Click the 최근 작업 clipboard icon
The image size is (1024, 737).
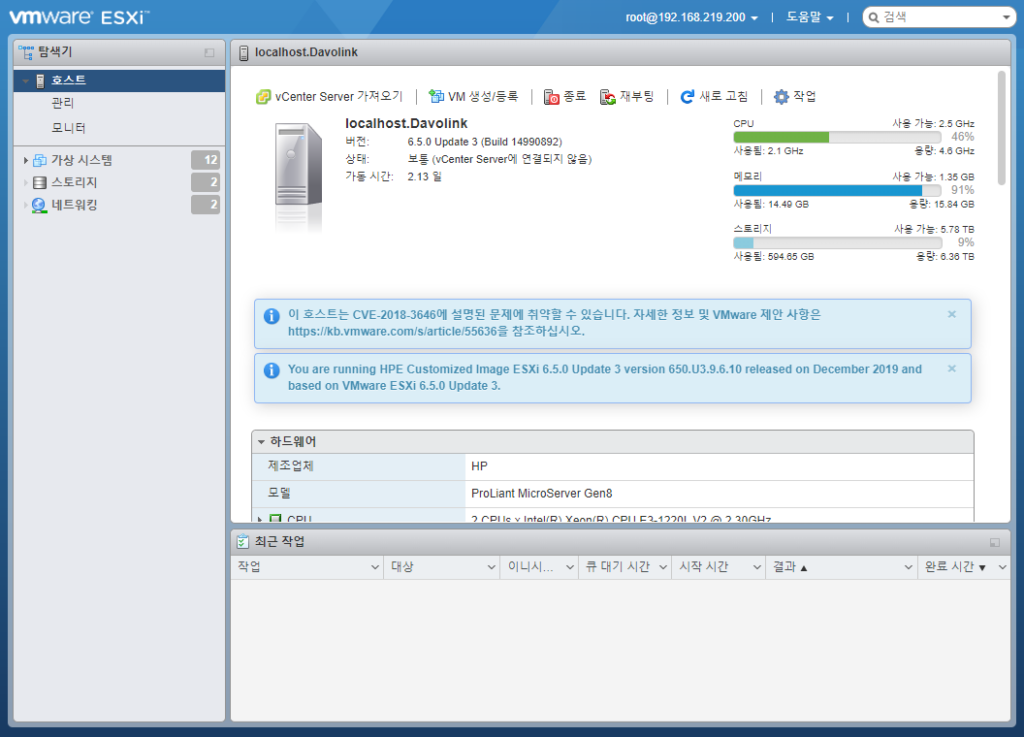point(243,541)
